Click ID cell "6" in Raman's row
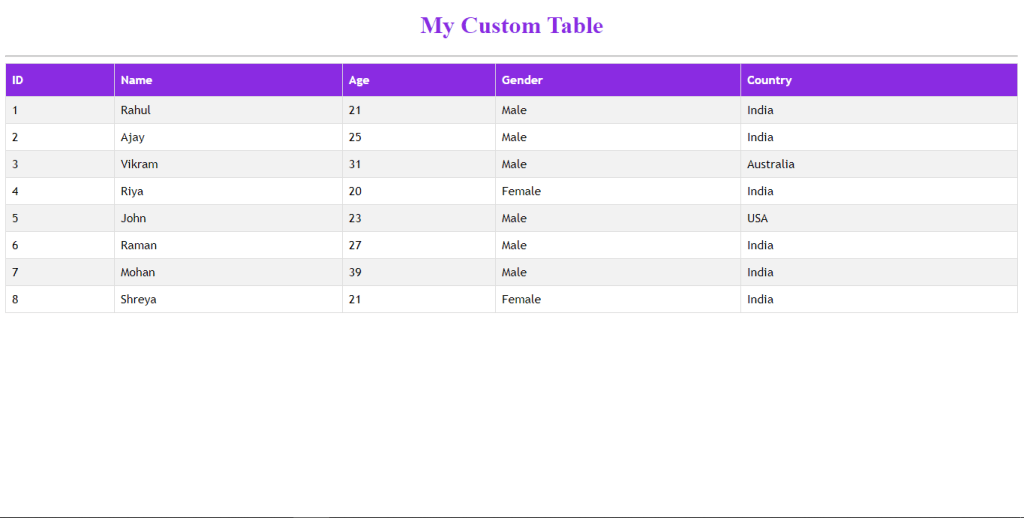 point(60,245)
